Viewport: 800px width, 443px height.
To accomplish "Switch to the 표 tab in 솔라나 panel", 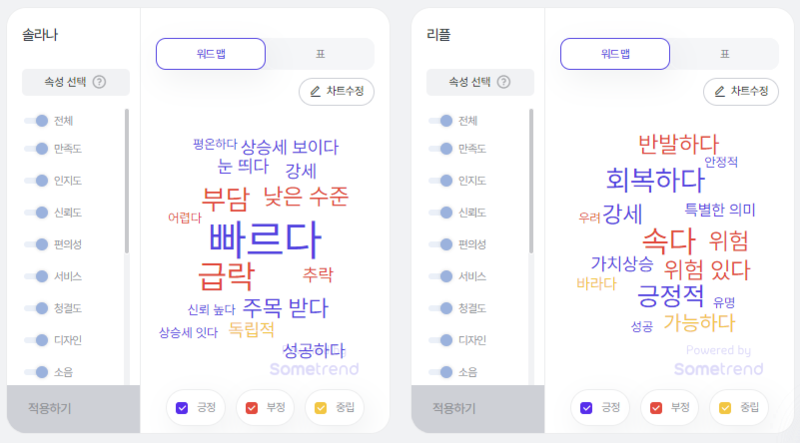I will coord(320,54).
